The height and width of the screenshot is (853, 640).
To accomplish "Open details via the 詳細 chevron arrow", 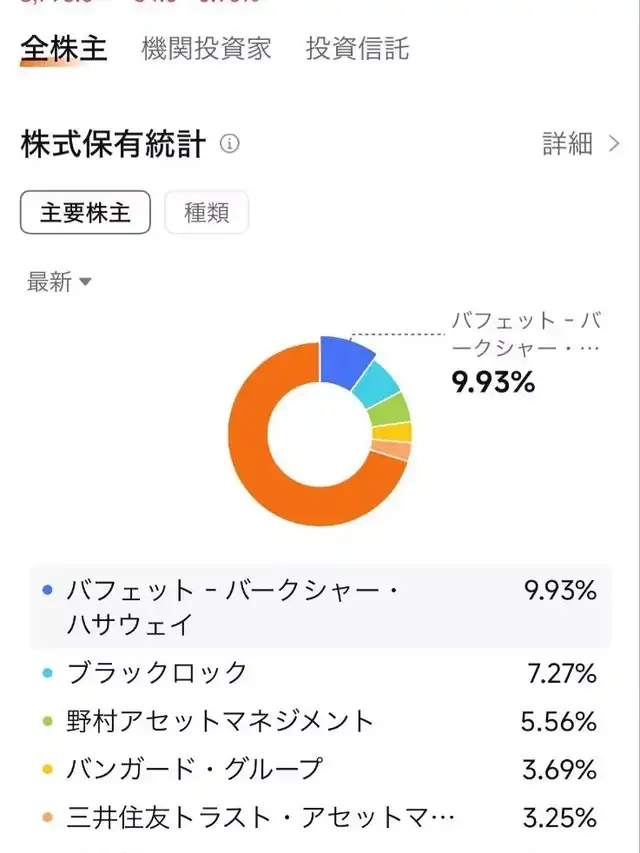I will [x=614, y=144].
